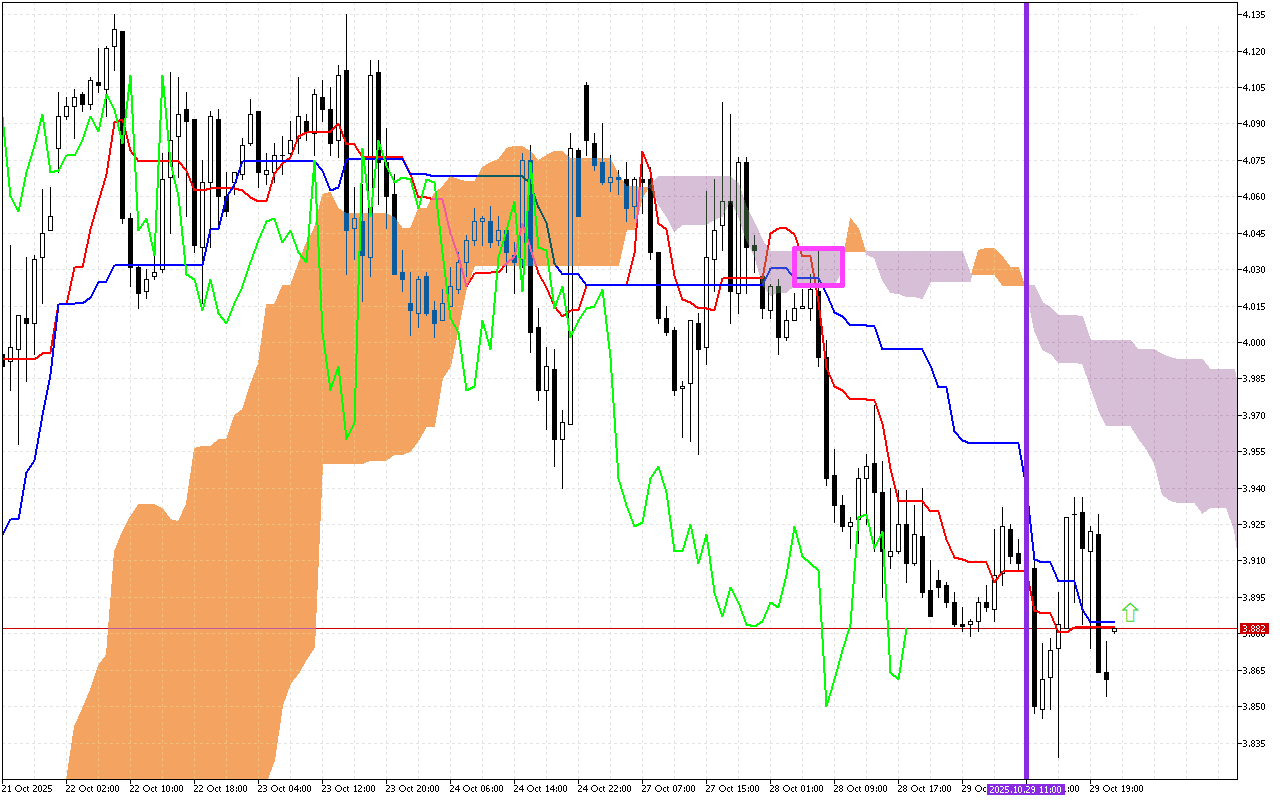Click the 3.835 price axis label

[x=1254, y=743]
